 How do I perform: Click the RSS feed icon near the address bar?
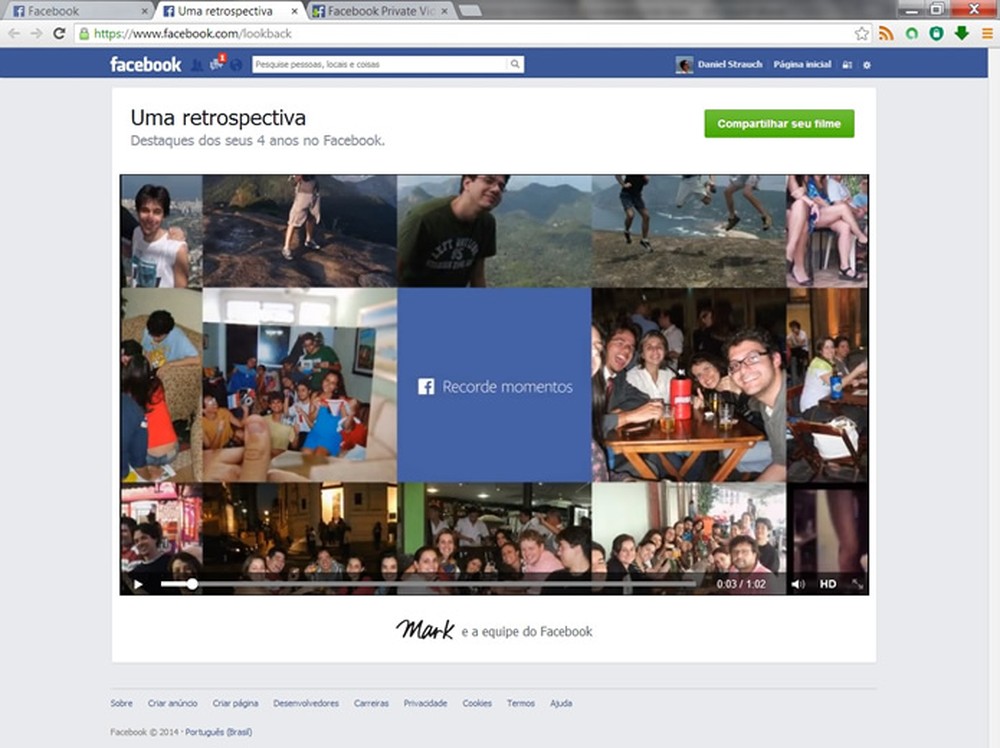[x=885, y=33]
